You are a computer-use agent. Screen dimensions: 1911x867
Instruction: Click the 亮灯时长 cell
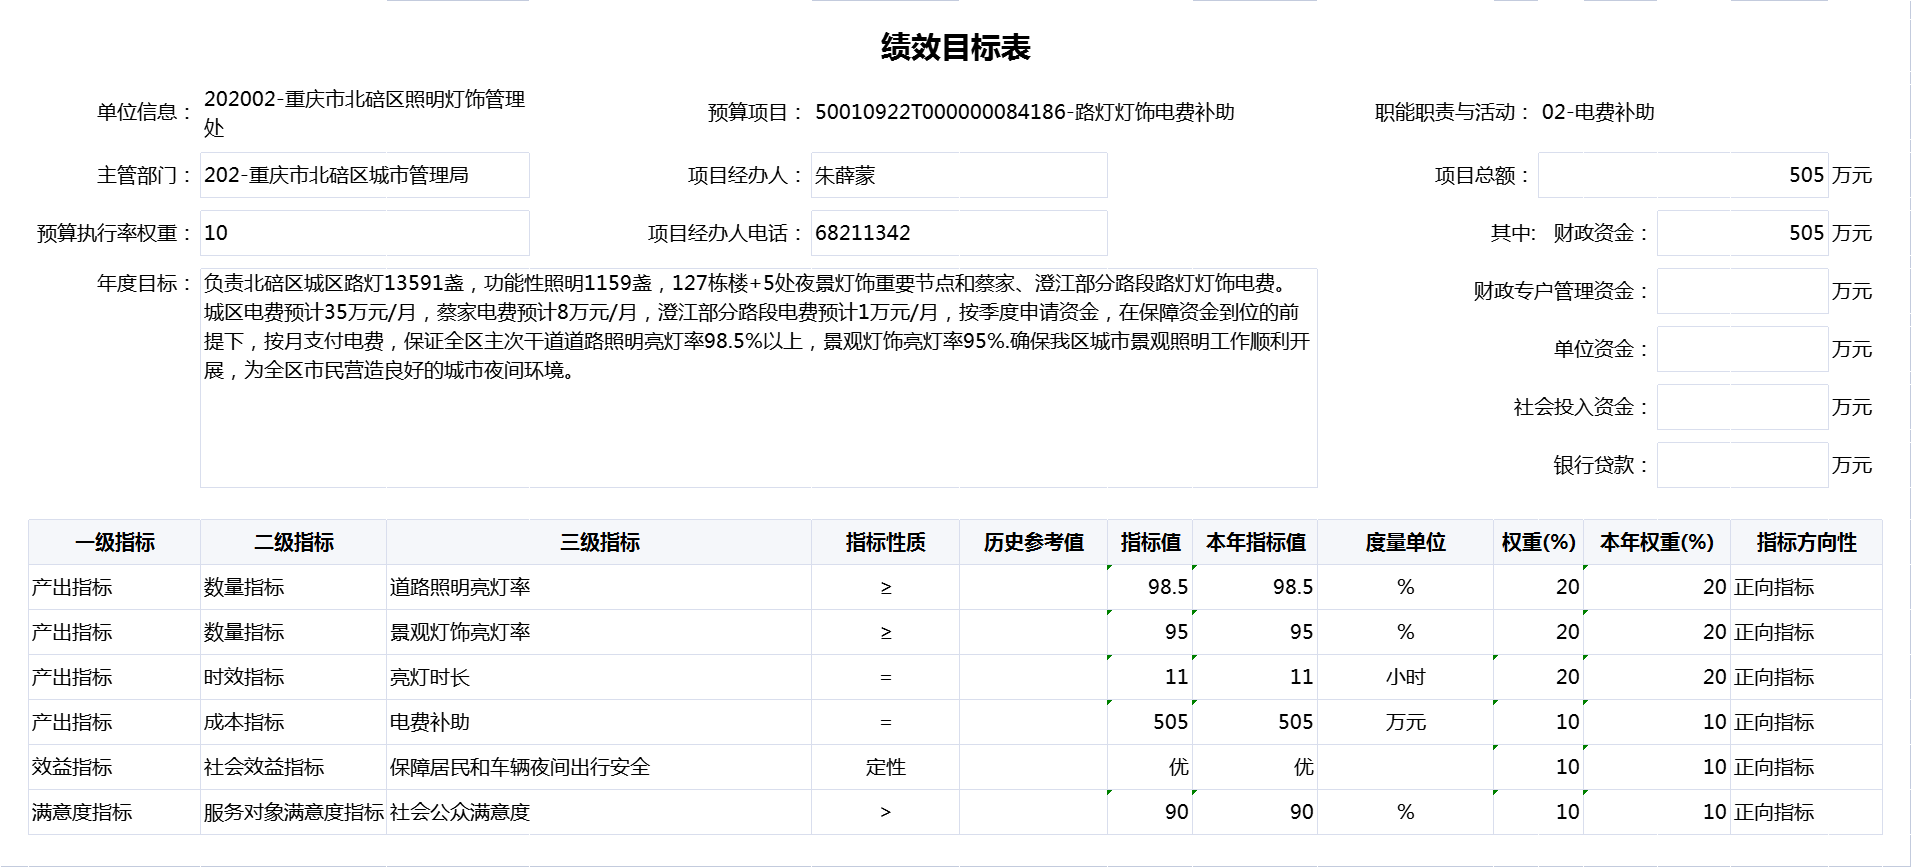(599, 677)
